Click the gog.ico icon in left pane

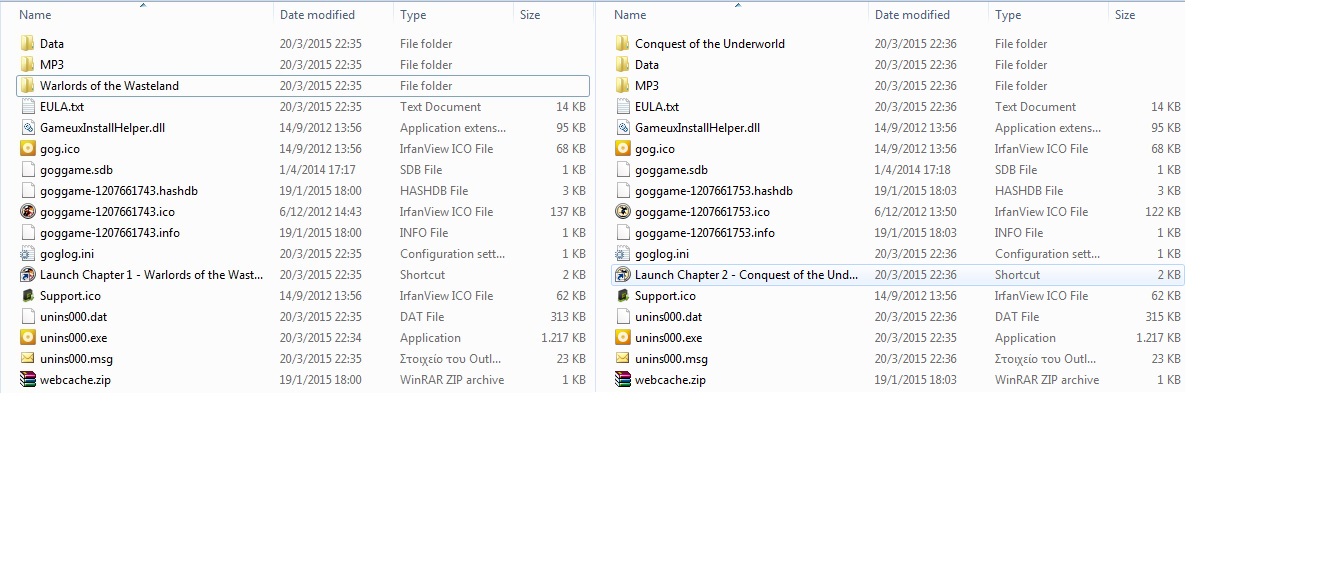tap(27, 149)
